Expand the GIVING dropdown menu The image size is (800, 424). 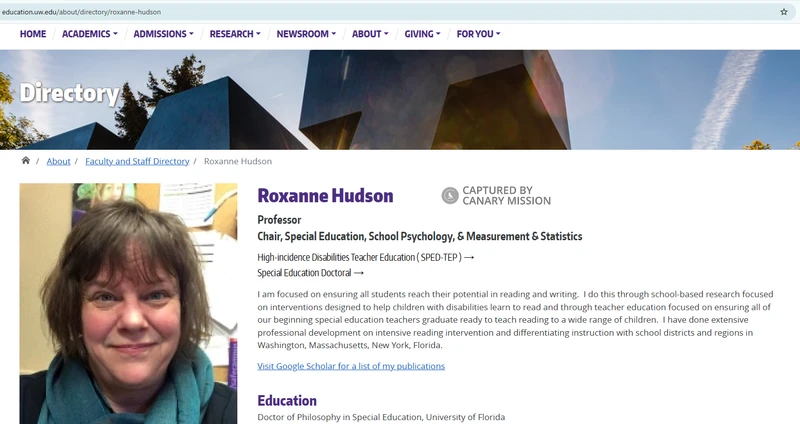point(422,34)
